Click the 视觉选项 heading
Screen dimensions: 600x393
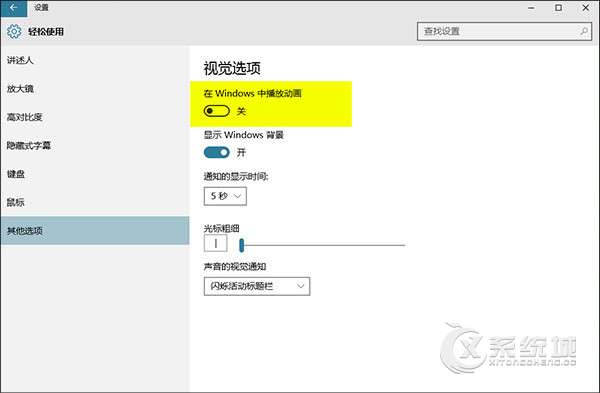coord(232,68)
